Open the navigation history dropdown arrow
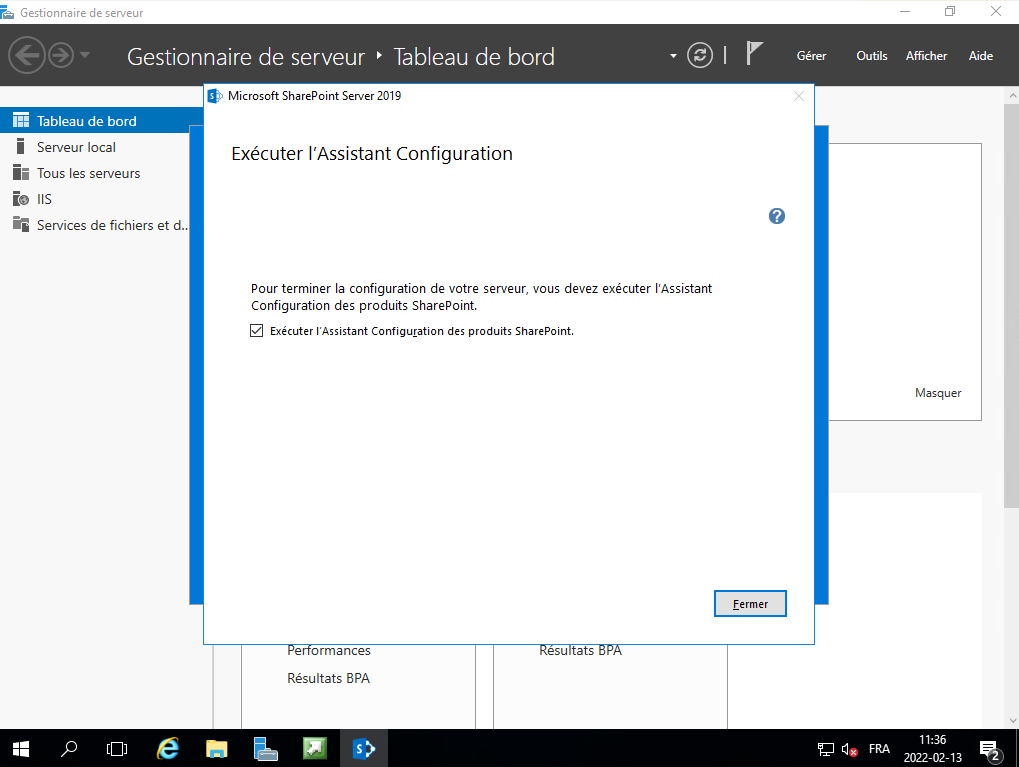The image size is (1019, 767). [84, 55]
